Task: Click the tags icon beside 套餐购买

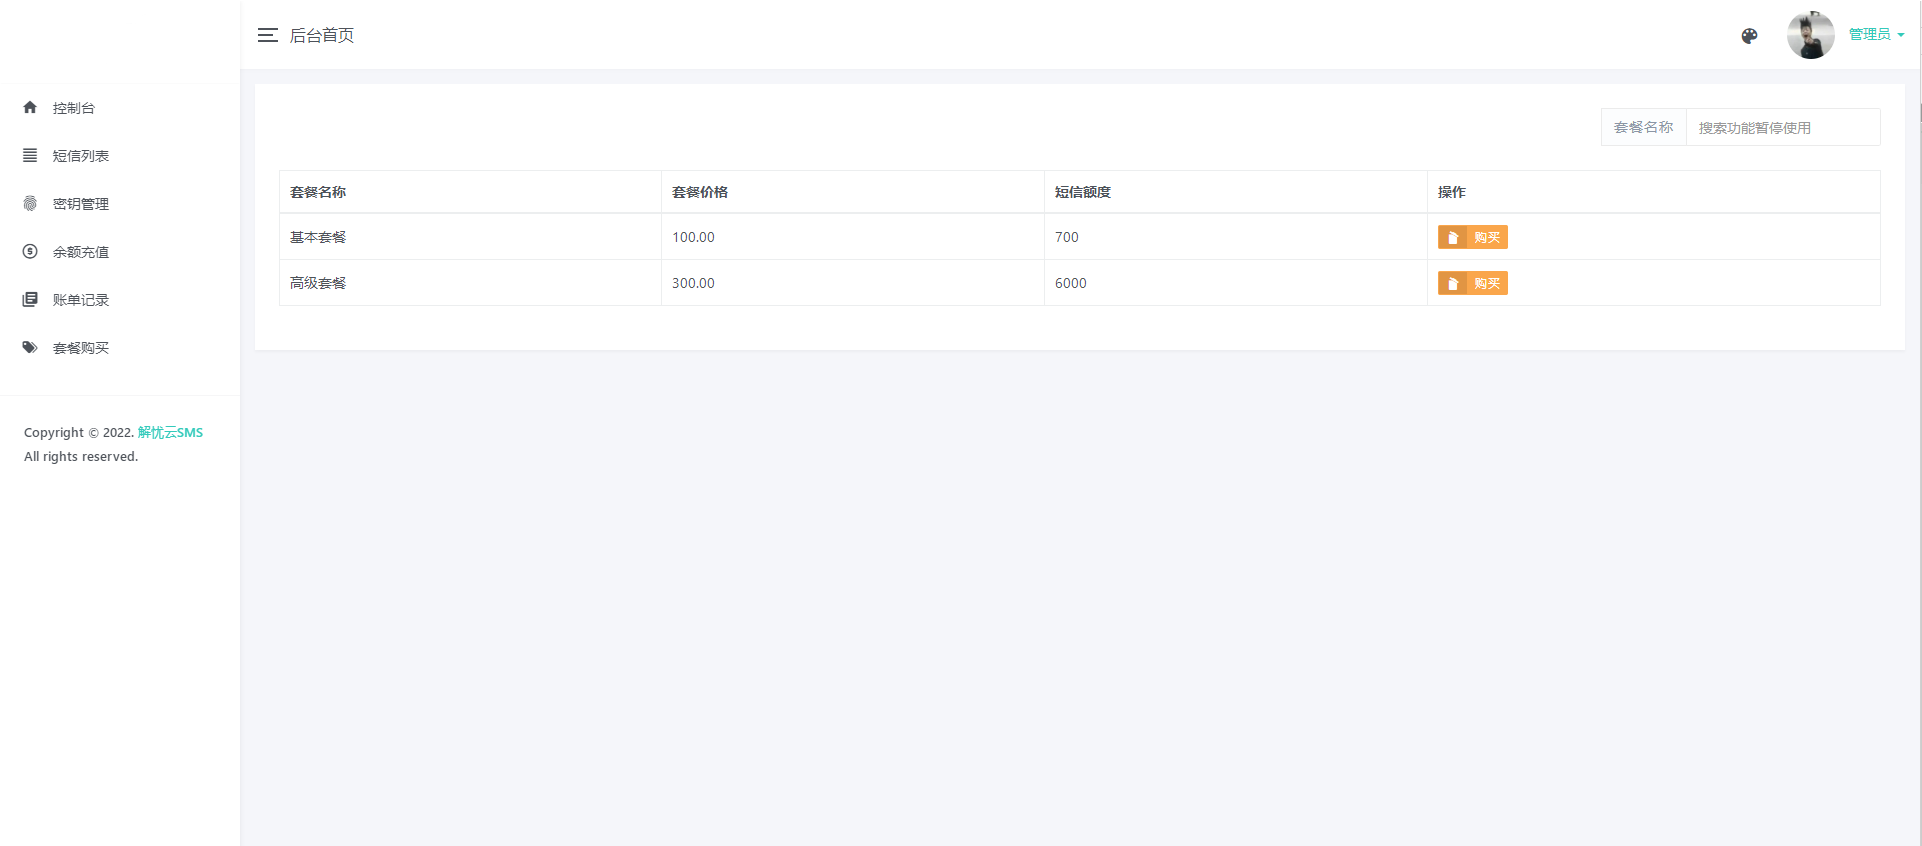Action: (x=30, y=347)
